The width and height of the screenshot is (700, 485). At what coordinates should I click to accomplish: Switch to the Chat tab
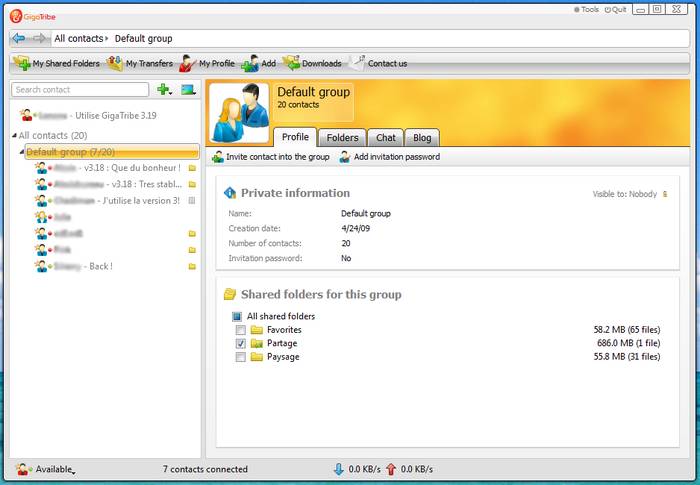point(386,138)
